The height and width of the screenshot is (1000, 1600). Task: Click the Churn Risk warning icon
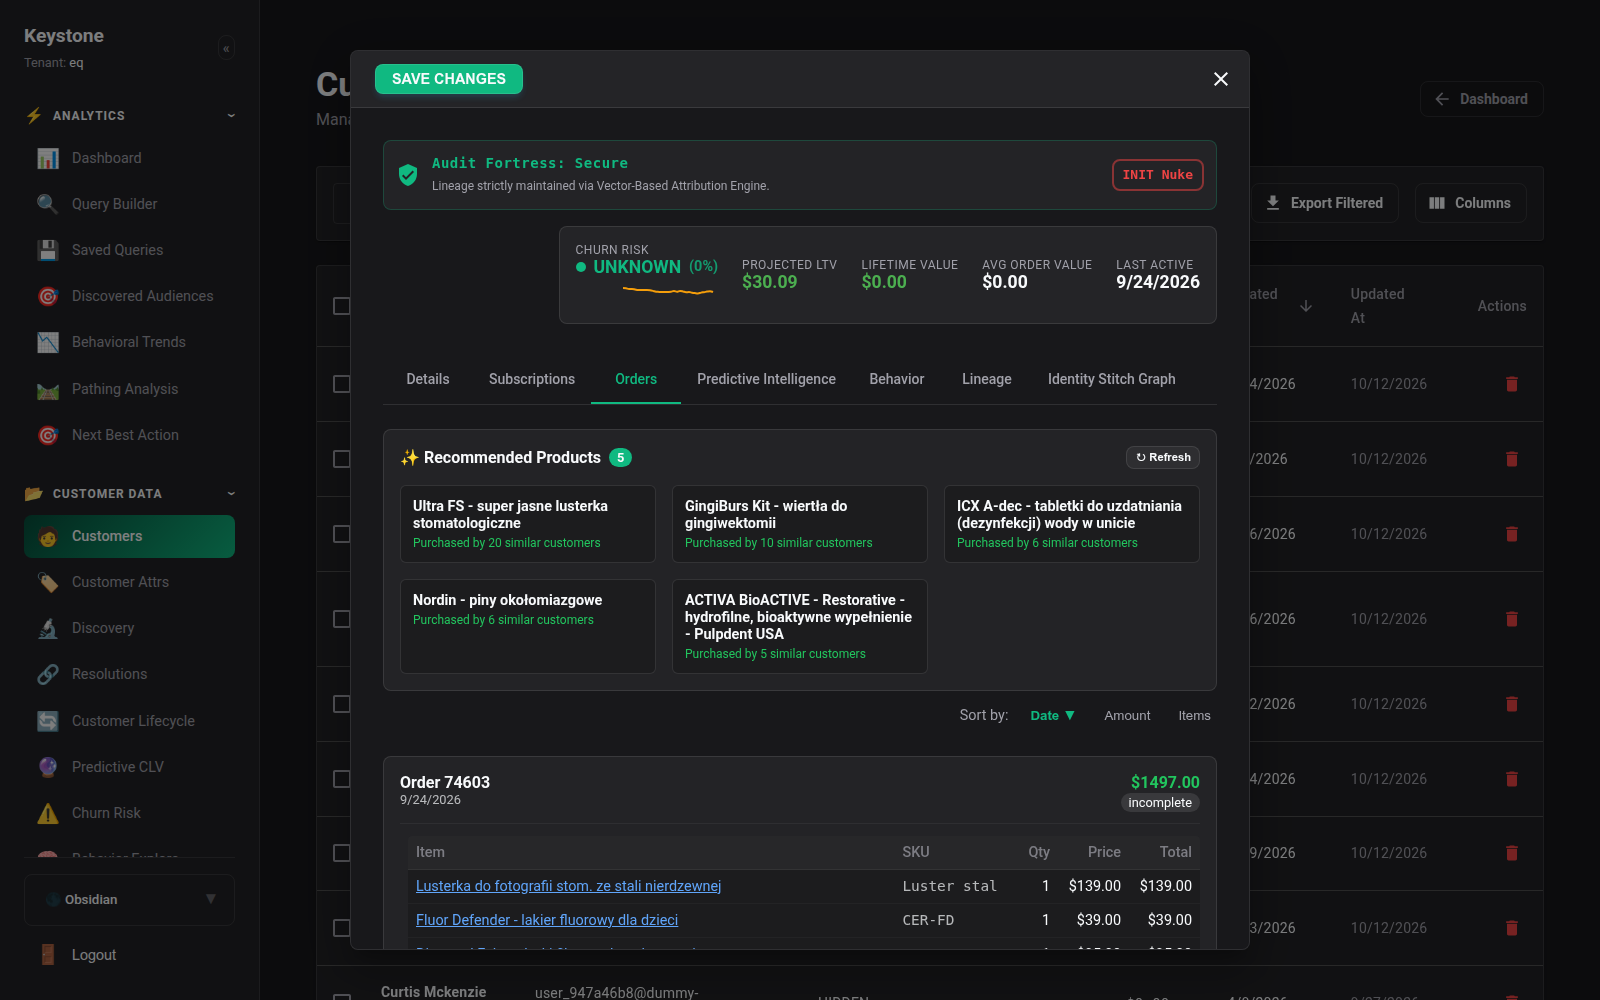[48, 813]
